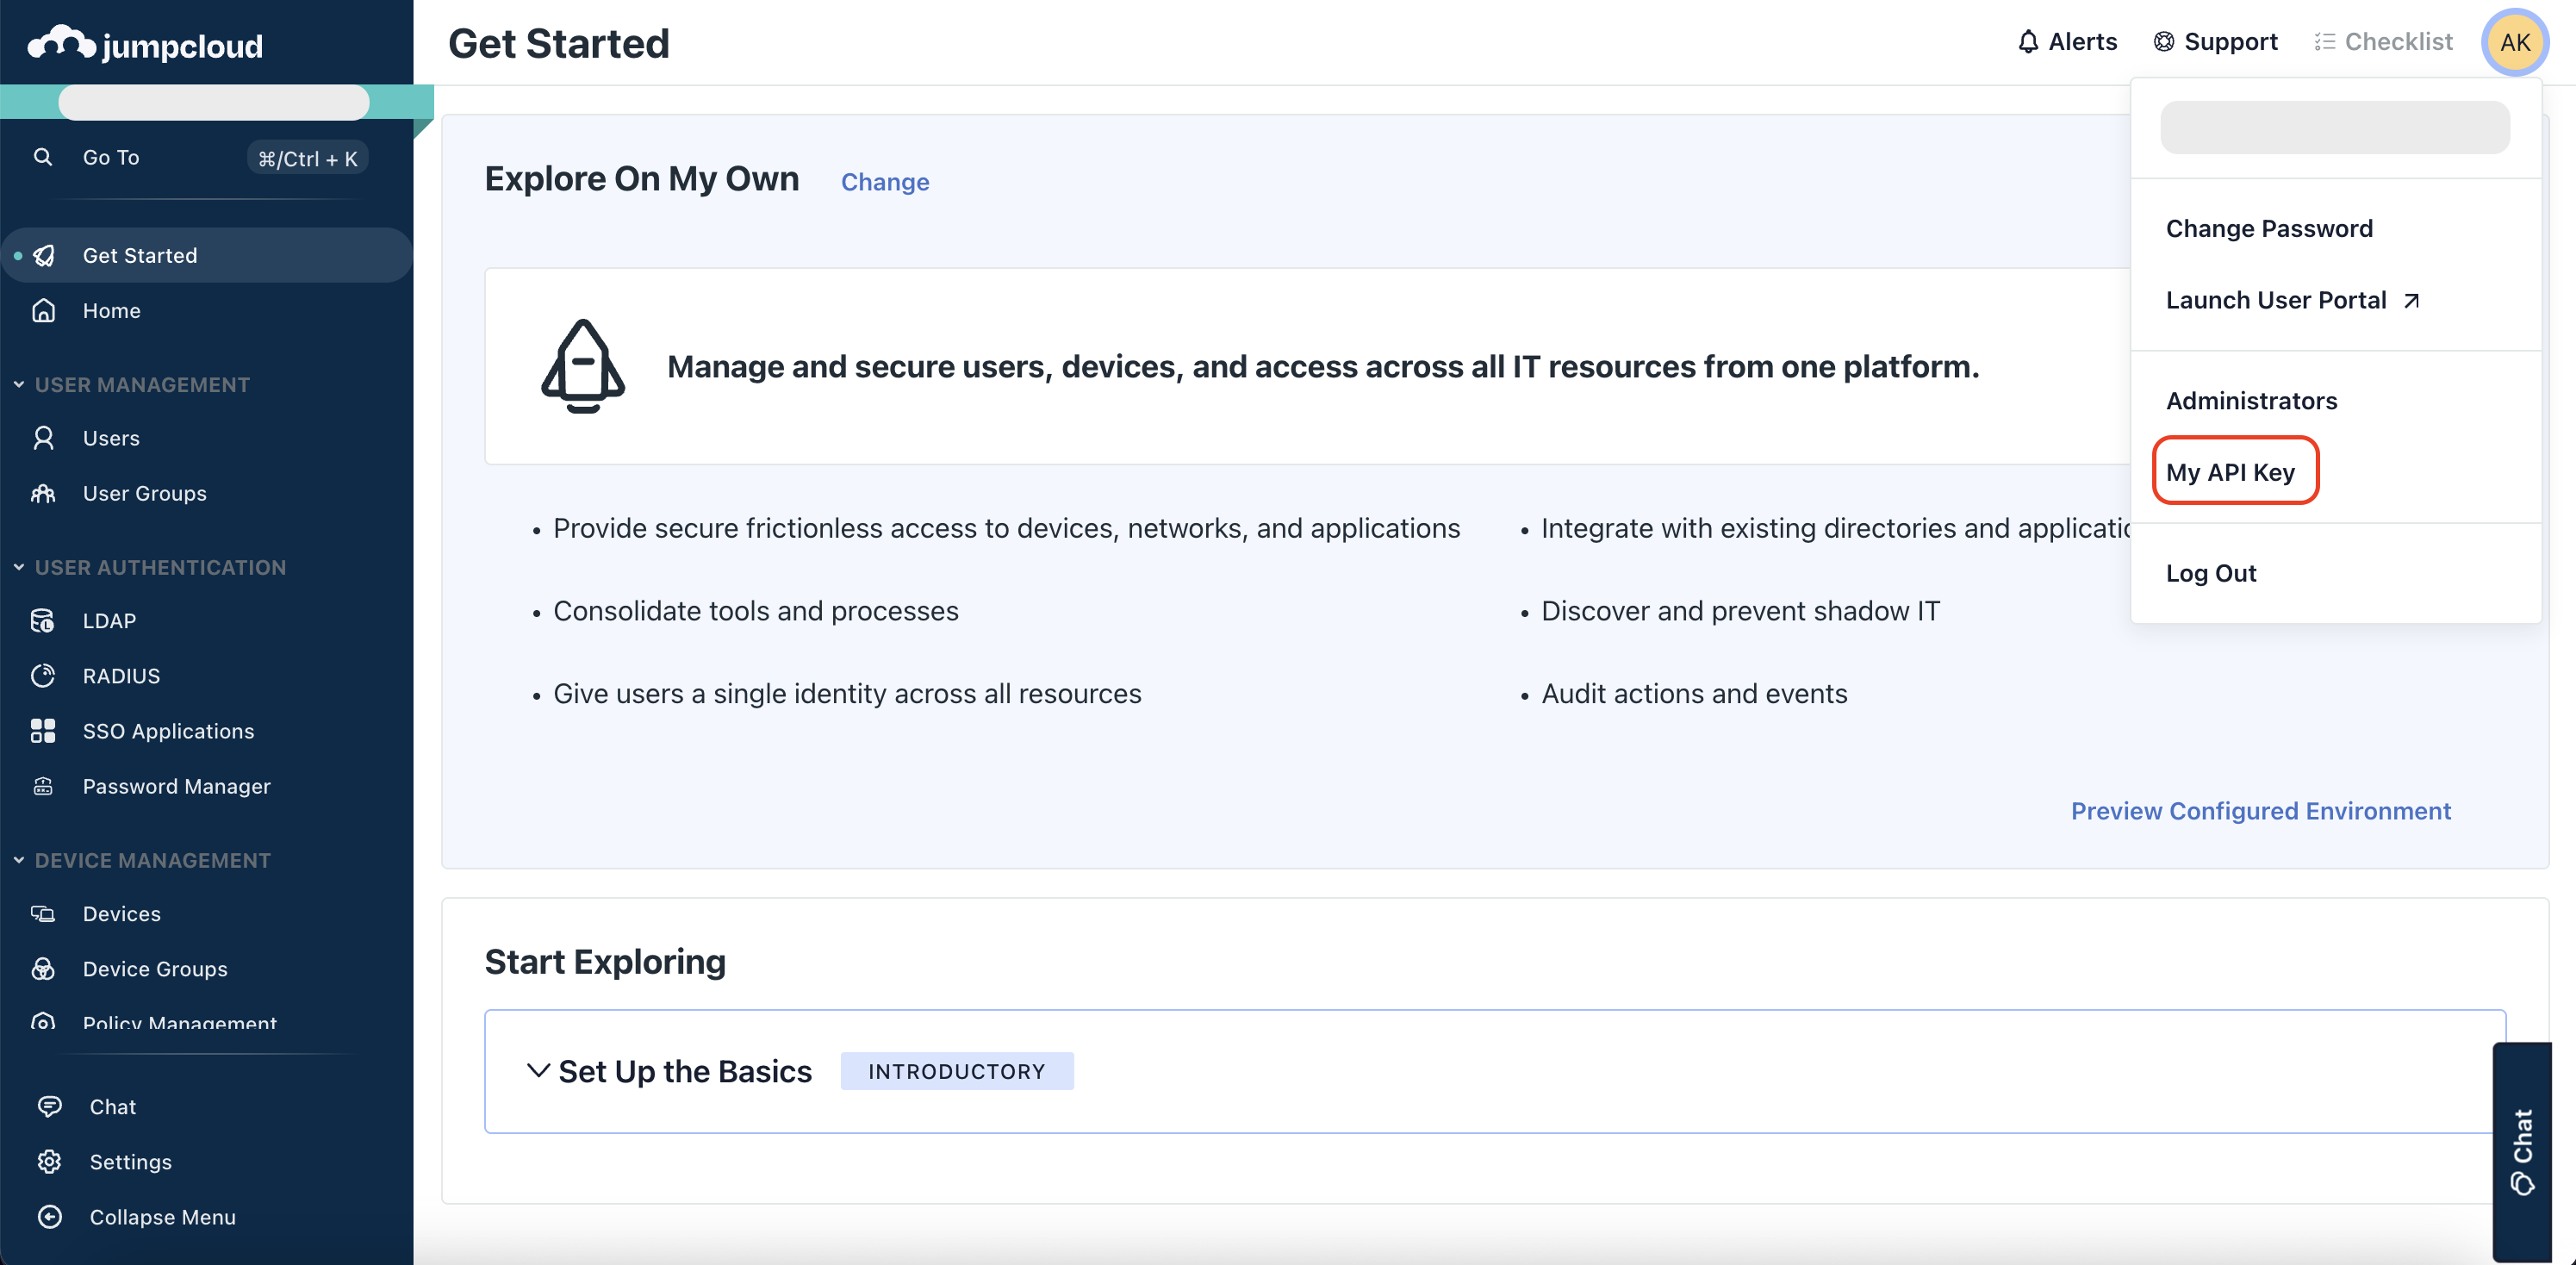Click the Devices icon
Viewport: 2576px width, 1265px height.
click(x=43, y=913)
